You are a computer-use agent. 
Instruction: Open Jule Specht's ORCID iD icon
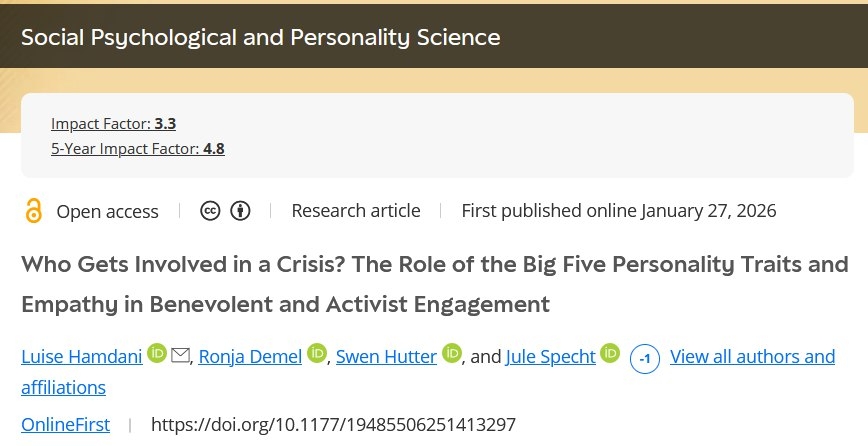click(x=610, y=353)
